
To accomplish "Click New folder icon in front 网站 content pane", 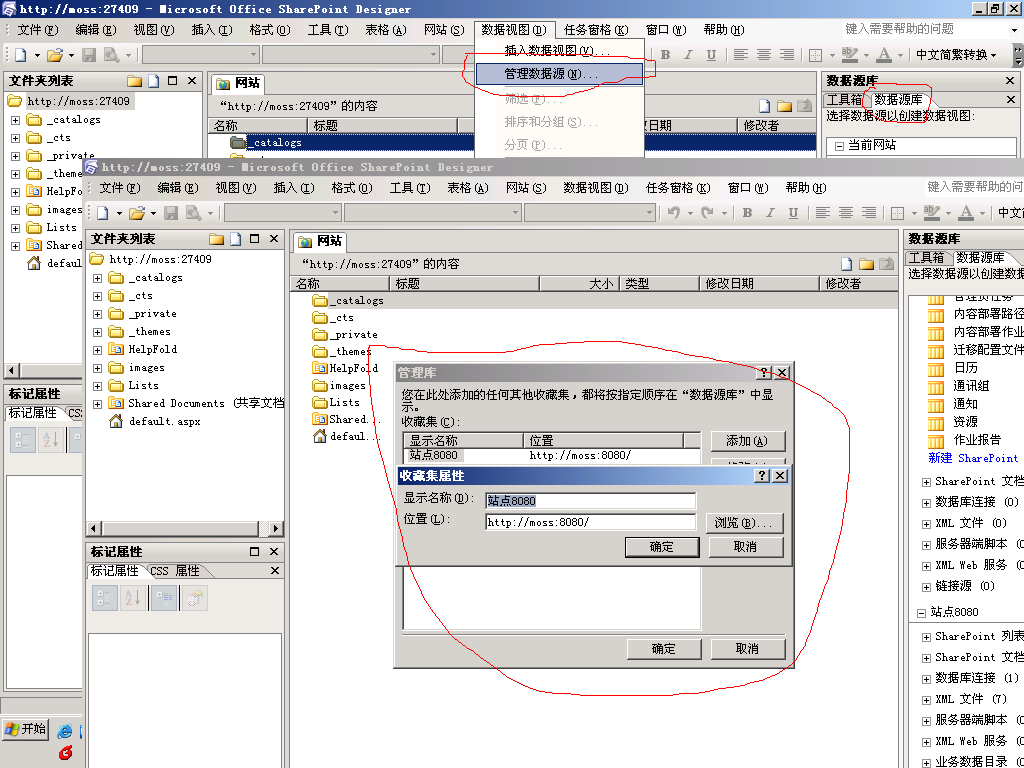I will point(867,264).
